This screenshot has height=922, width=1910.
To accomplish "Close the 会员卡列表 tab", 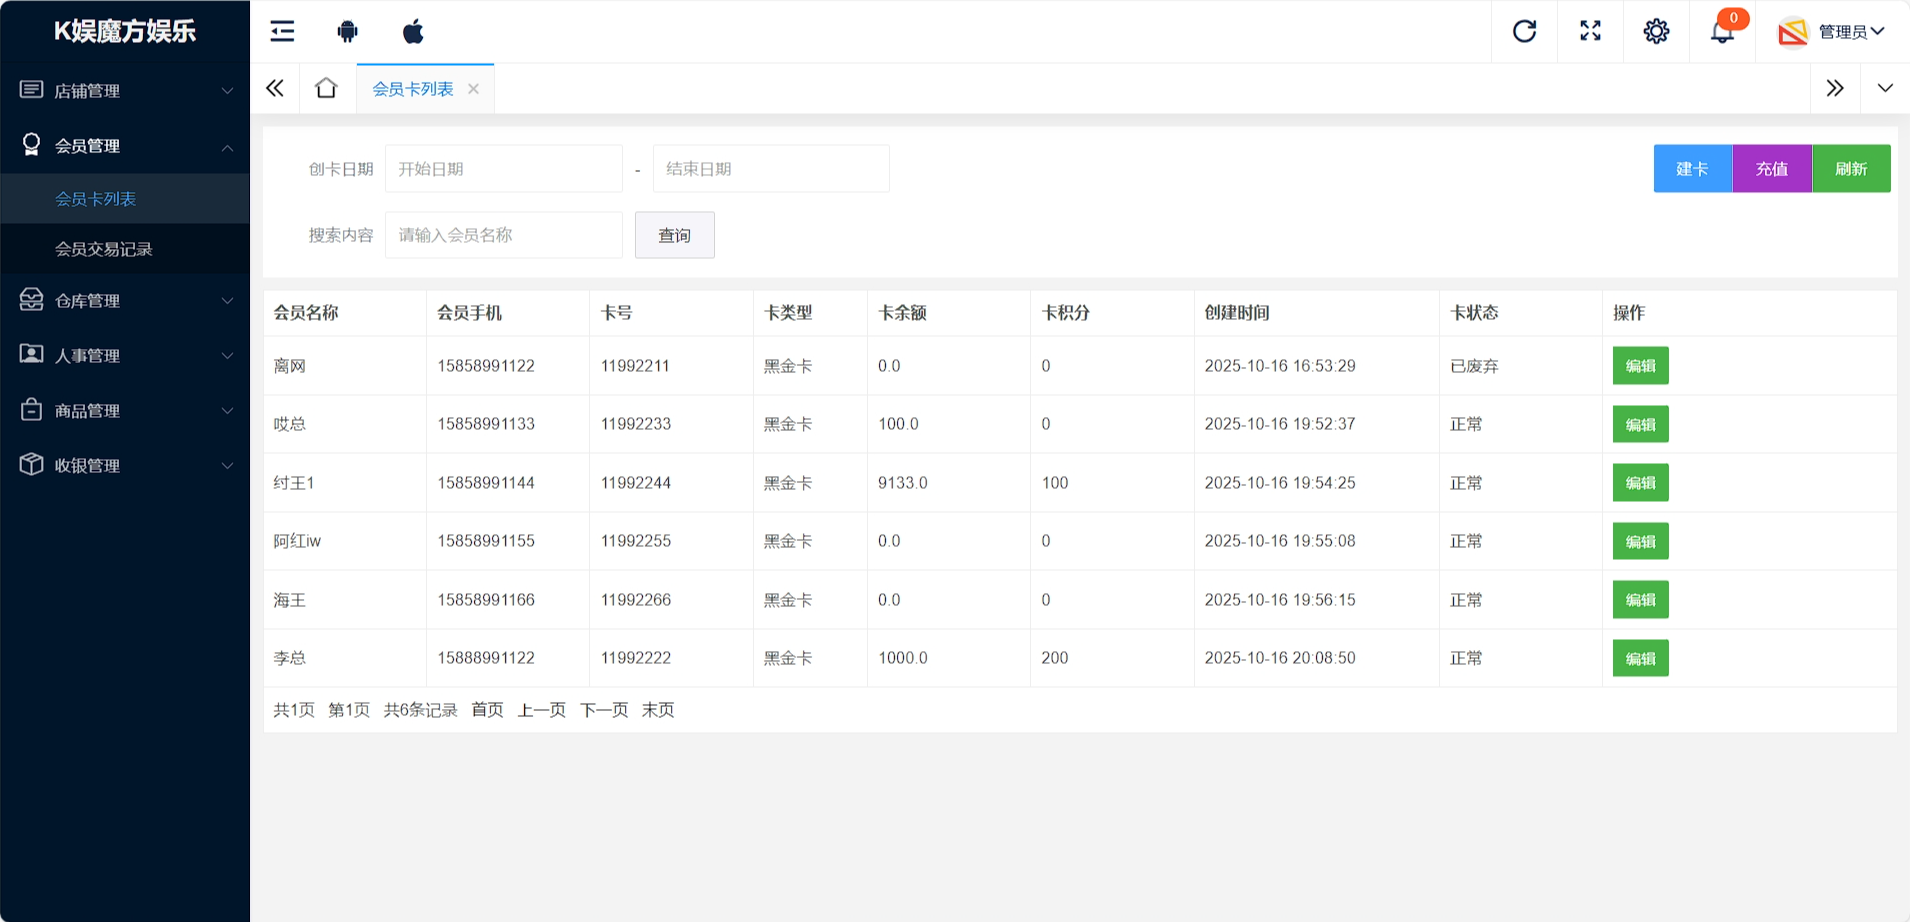I will (473, 89).
